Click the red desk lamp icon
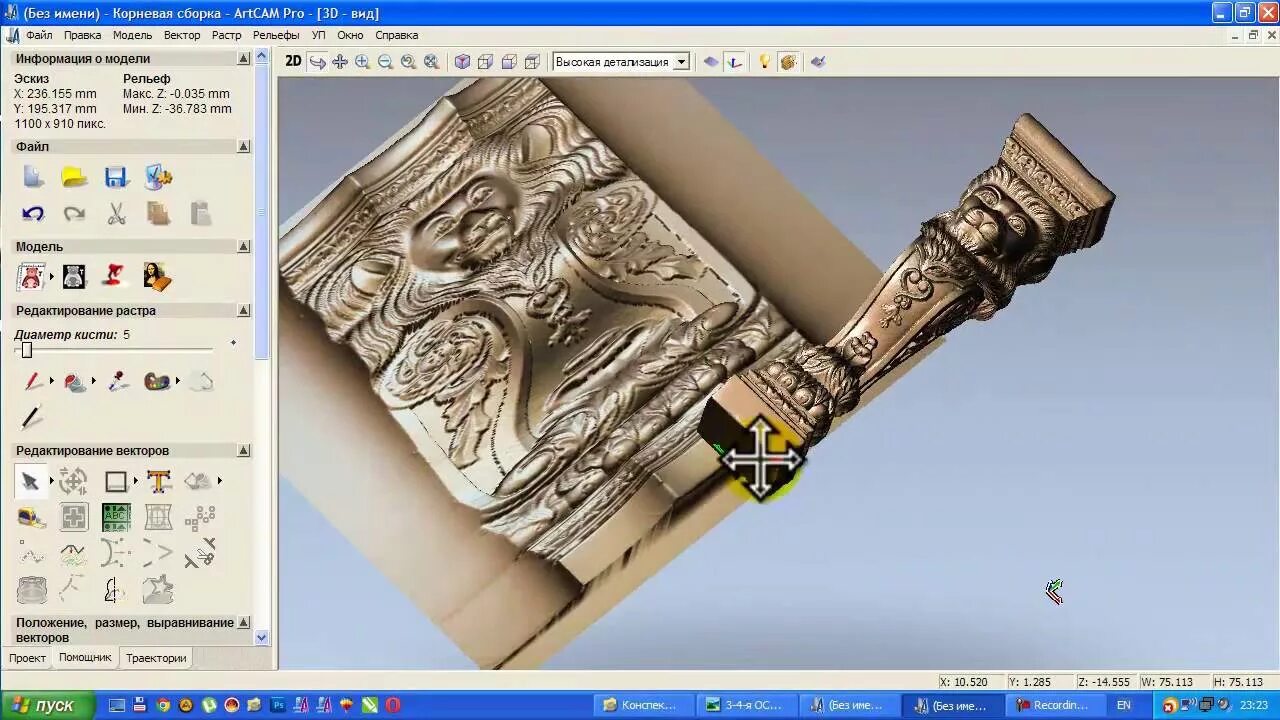The height and width of the screenshot is (720, 1280). [116, 276]
